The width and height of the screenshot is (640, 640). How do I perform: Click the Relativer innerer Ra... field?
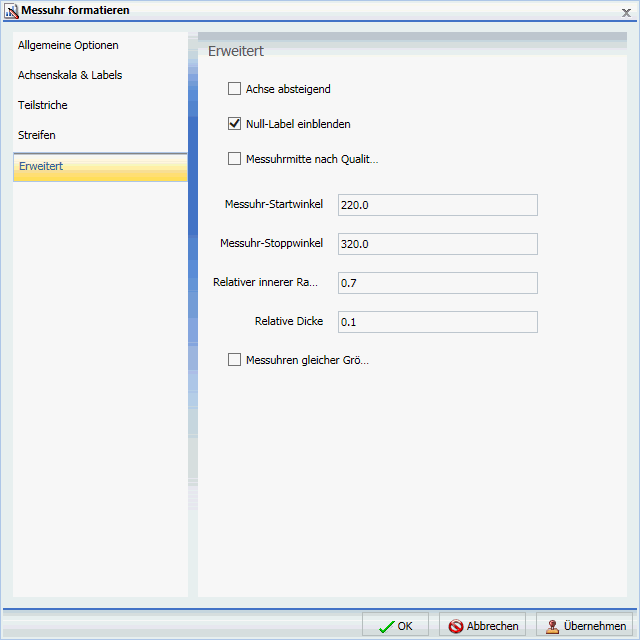[x=438, y=283]
